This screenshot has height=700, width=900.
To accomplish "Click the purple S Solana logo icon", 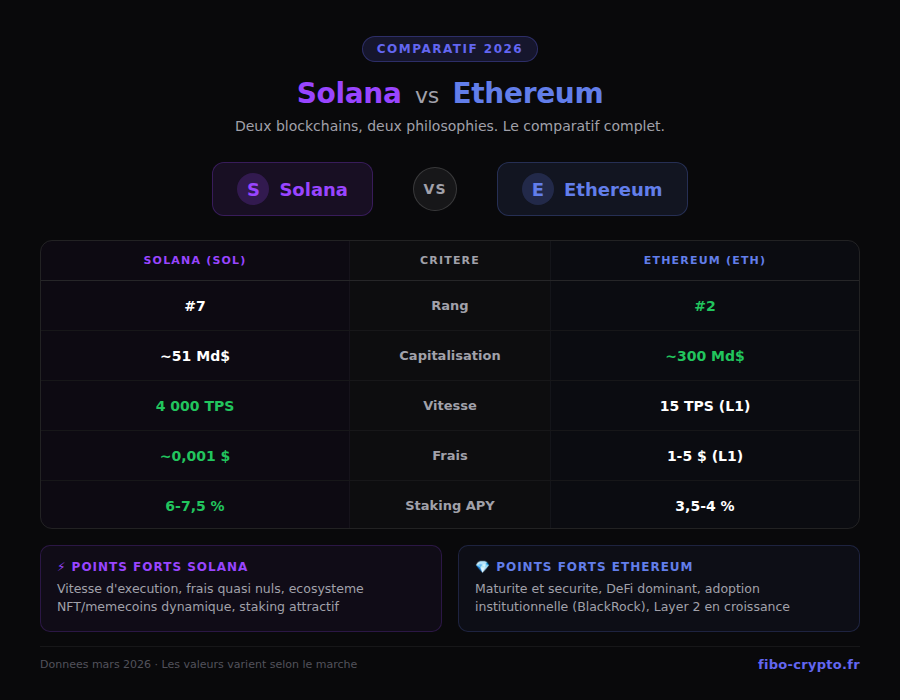I will pyautogui.click(x=252, y=189).
